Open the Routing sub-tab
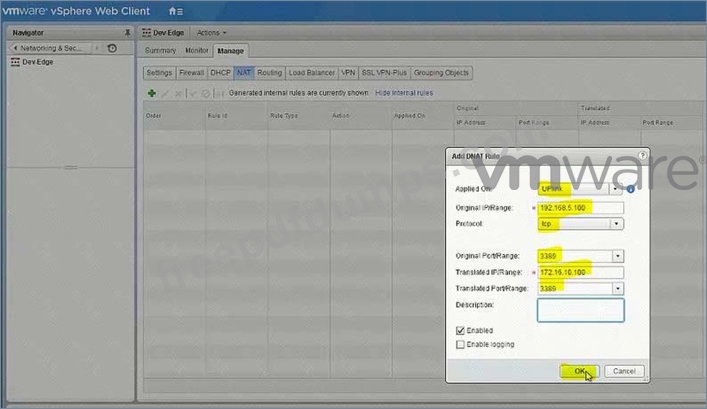 270,73
